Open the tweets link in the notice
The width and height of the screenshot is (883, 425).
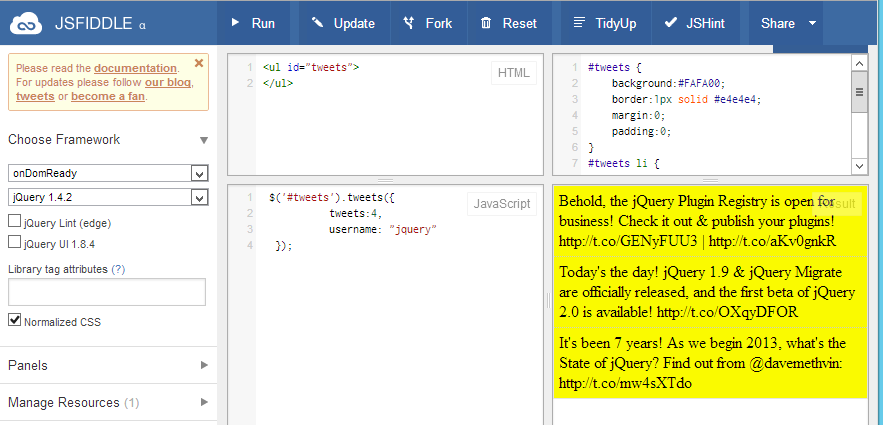click(35, 96)
